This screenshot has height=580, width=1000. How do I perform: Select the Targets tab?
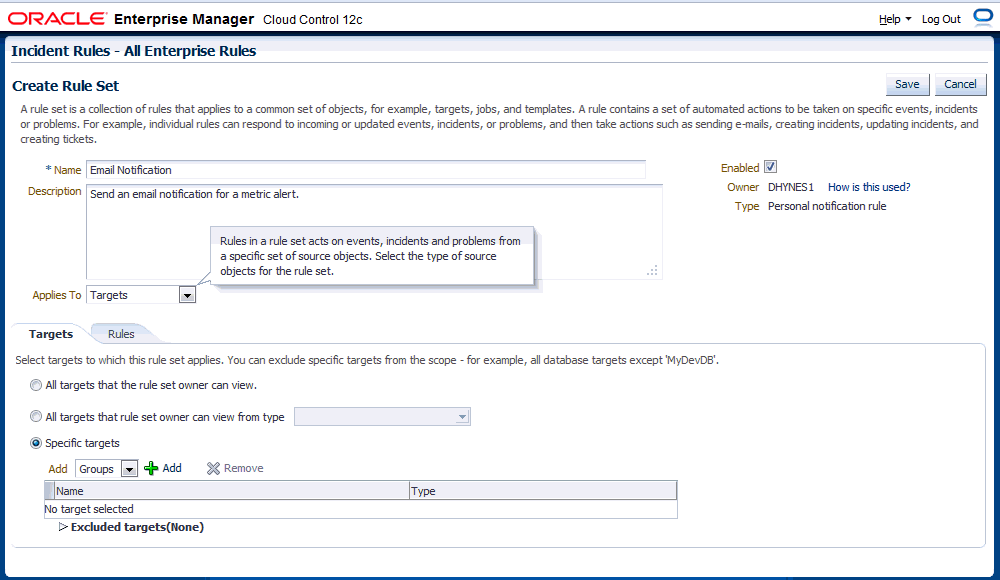(51, 334)
